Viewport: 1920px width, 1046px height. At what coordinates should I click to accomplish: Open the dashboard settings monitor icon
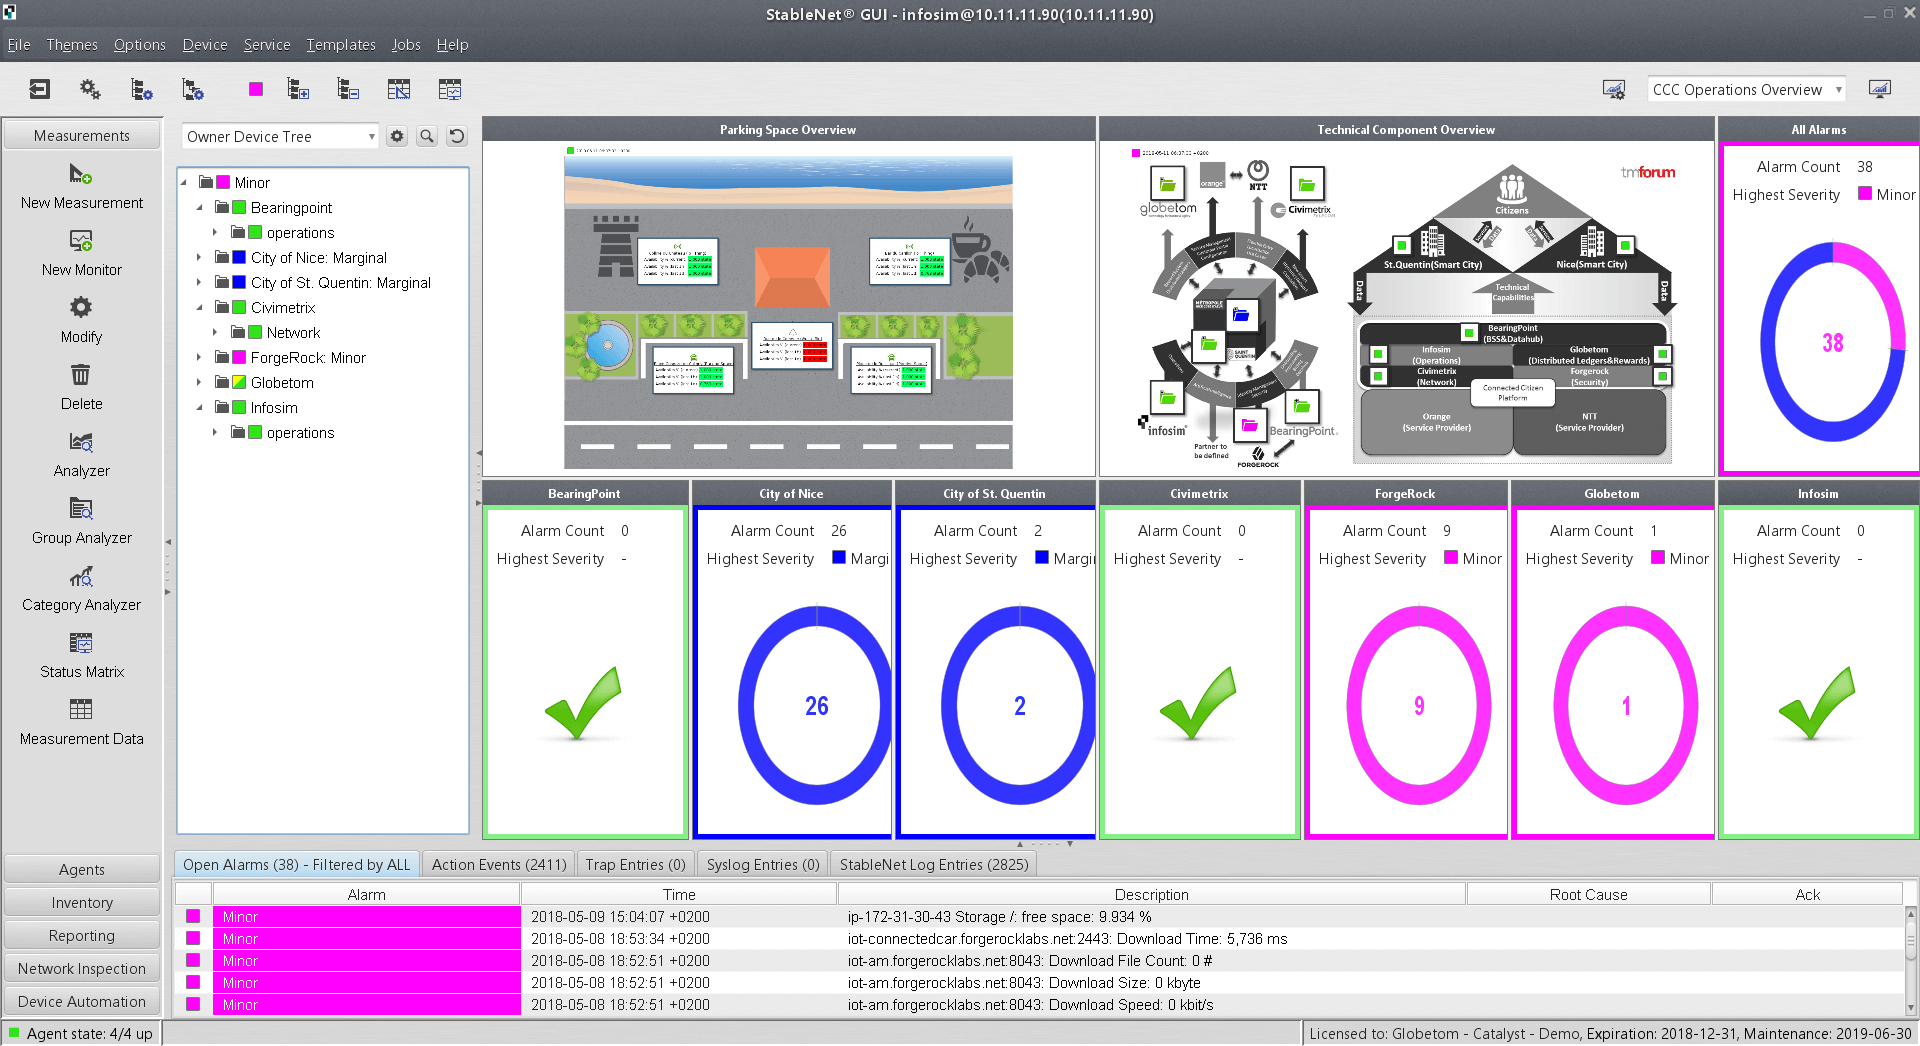tap(1613, 90)
